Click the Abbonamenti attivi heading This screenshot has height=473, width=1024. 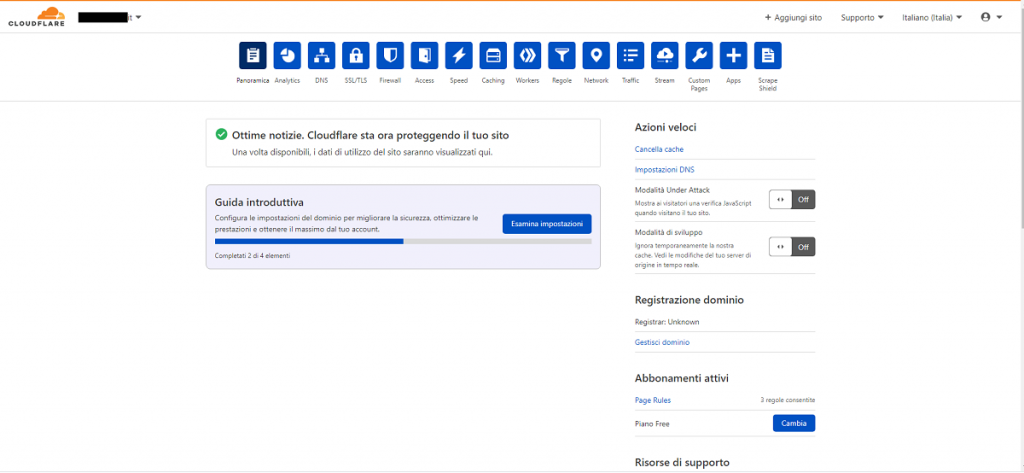coord(682,378)
